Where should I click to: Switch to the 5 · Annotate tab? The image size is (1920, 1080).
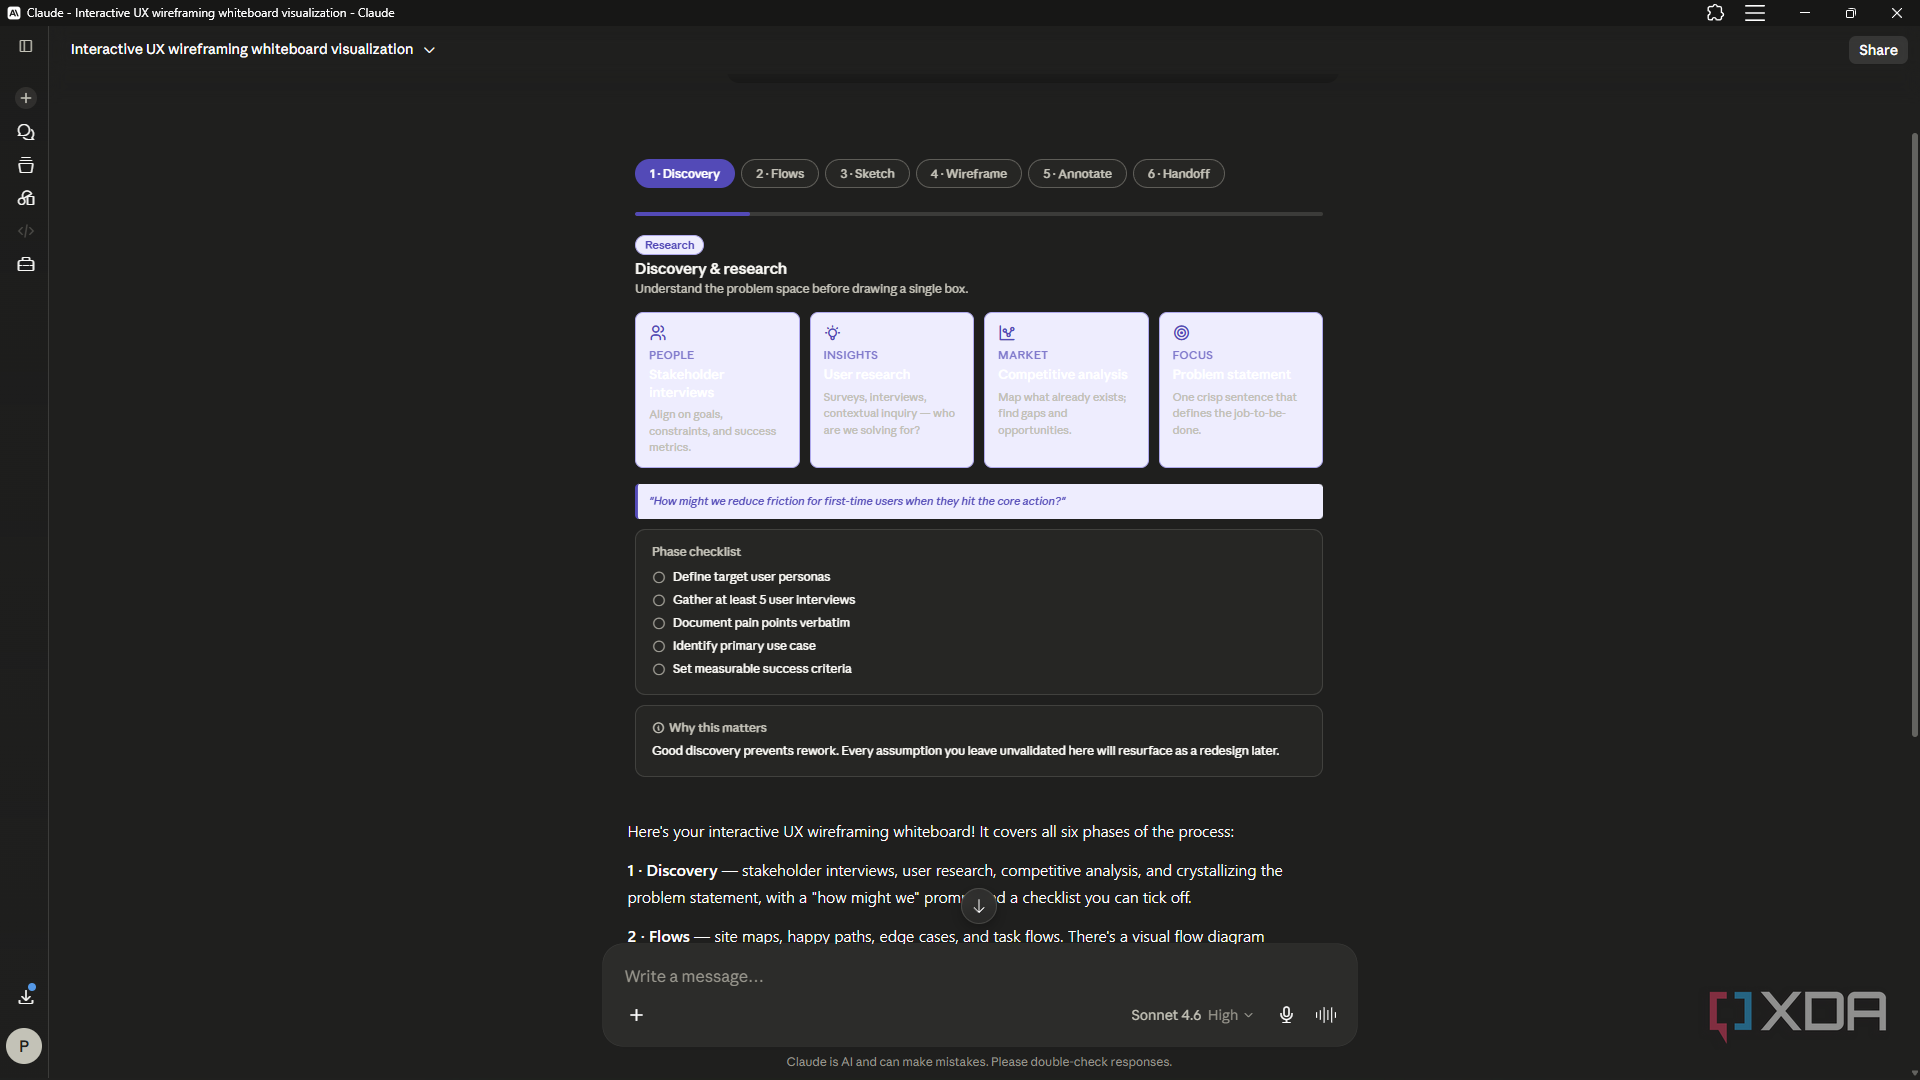pos(1077,174)
